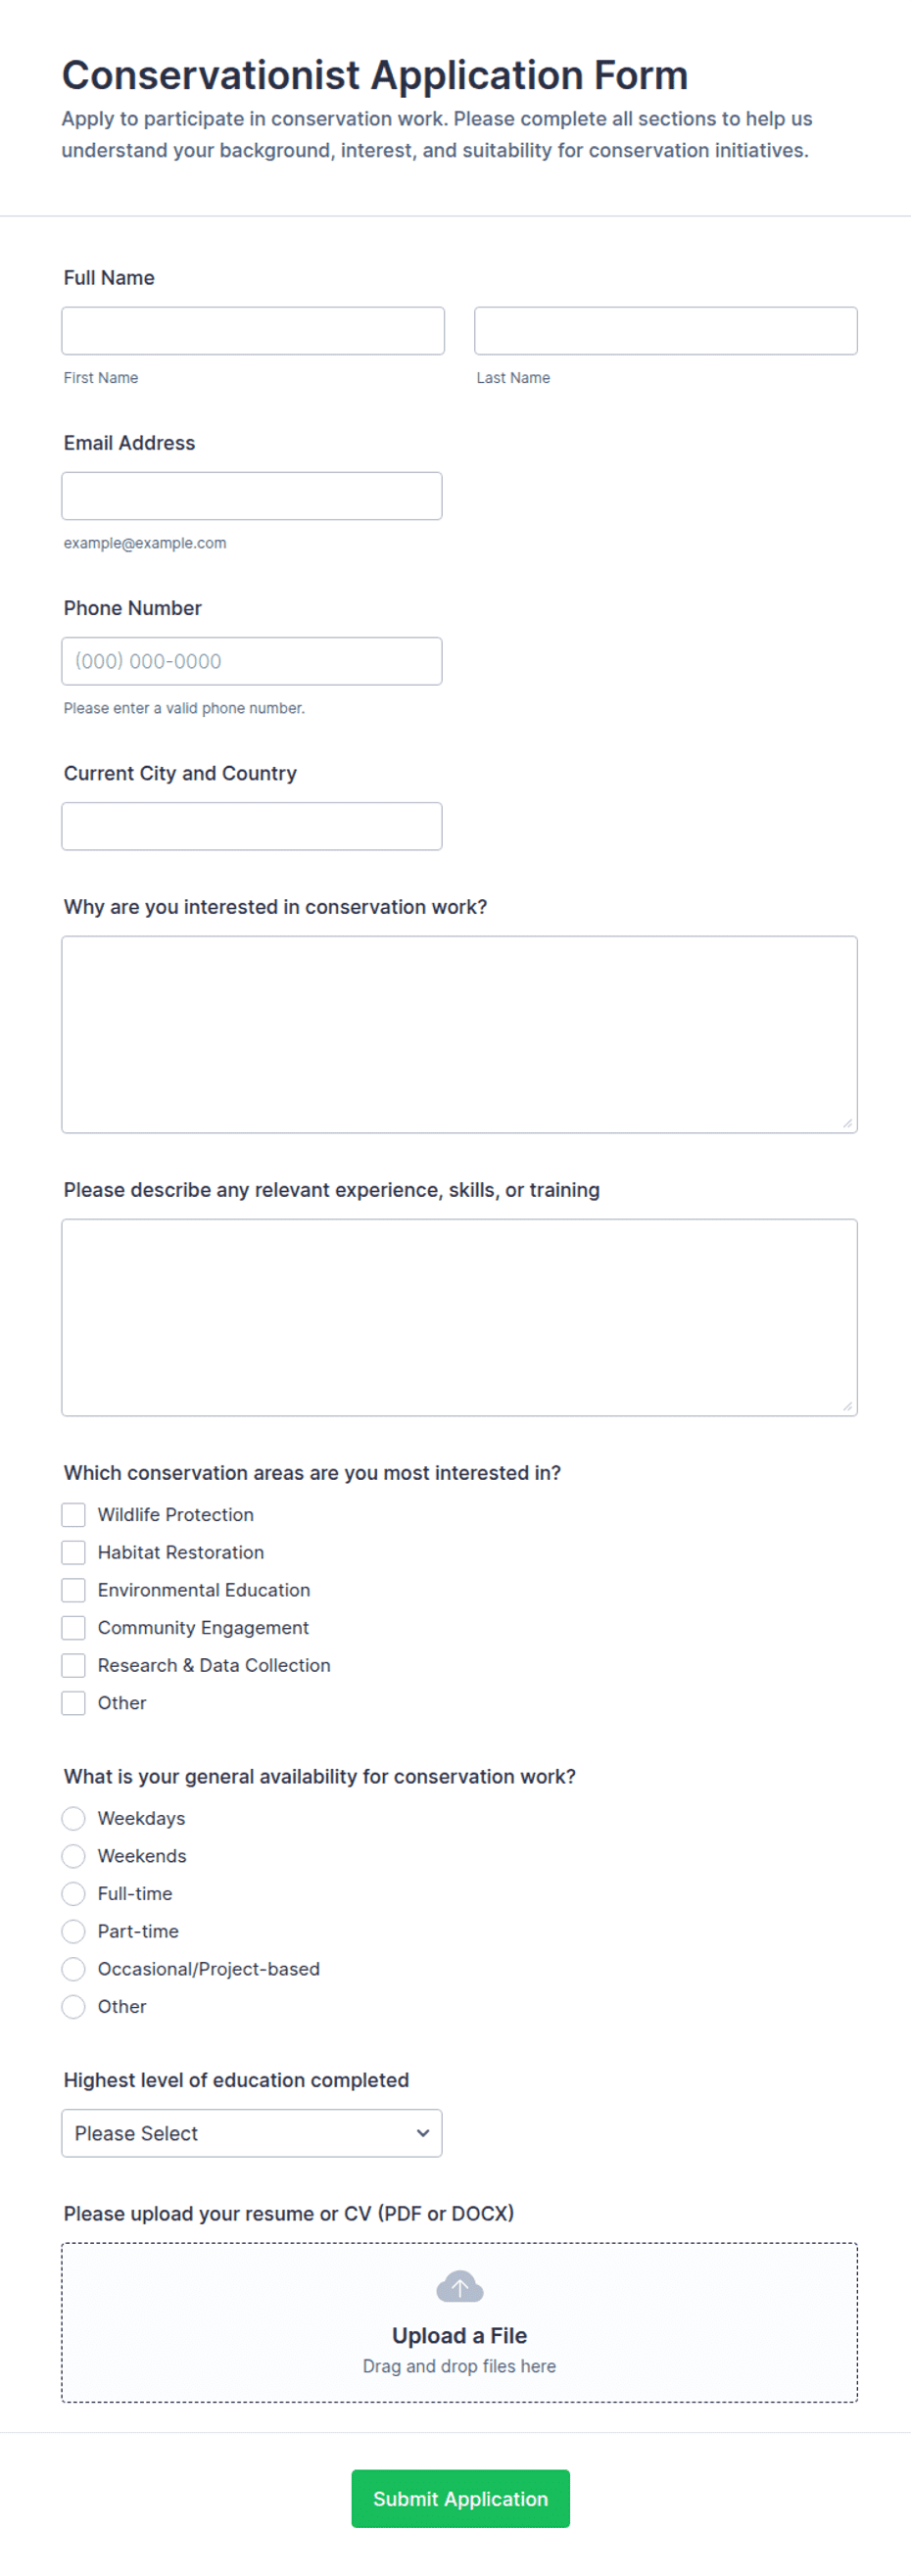Enable the Environmental Education checkbox
The width and height of the screenshot is (911, 2576).
click(73, 1590)
